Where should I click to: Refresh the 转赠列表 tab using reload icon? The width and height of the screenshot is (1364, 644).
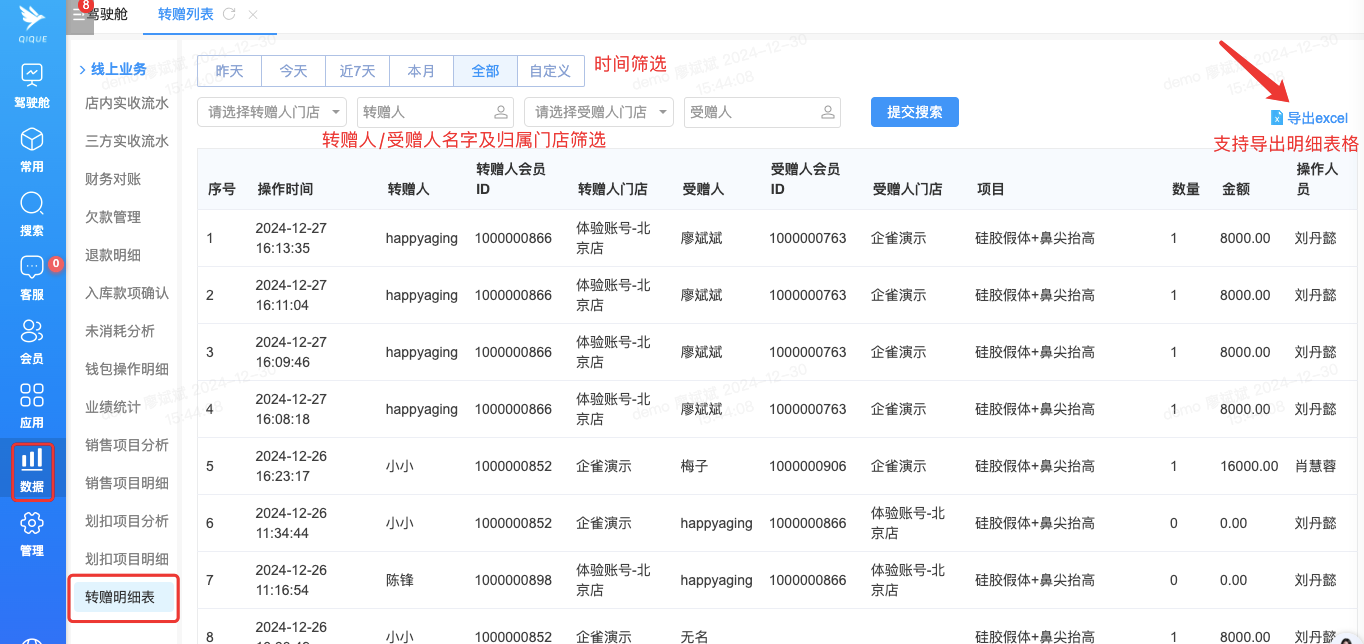click(229, 14)
